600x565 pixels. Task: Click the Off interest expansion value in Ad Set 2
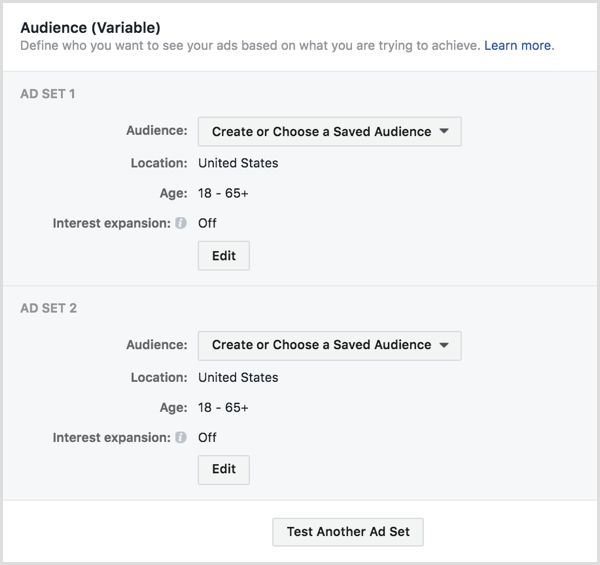pyautogui.click(x=207, y=437)
